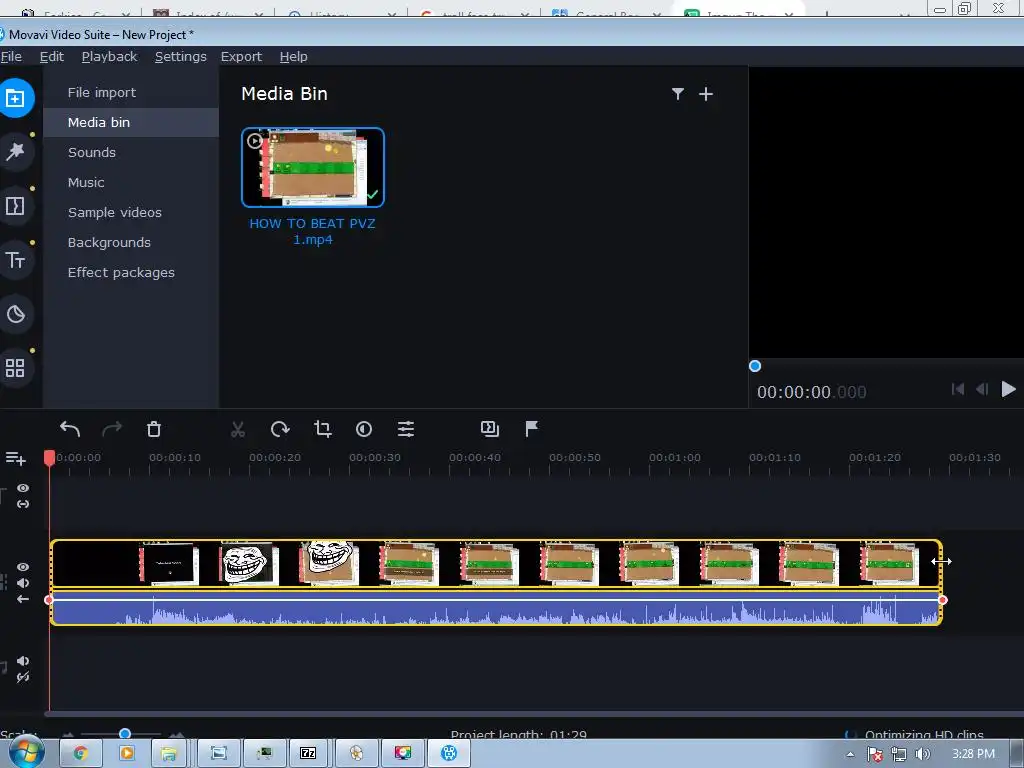
Task: Click the Redo arrow
Action: [112, 429]
